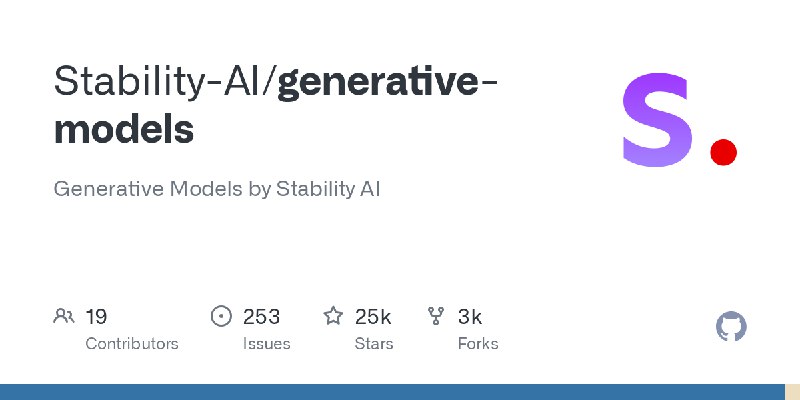Open the bold generative- repository name
The height and width of the screenshot is (400, 800).
click(x=387, y=82)
